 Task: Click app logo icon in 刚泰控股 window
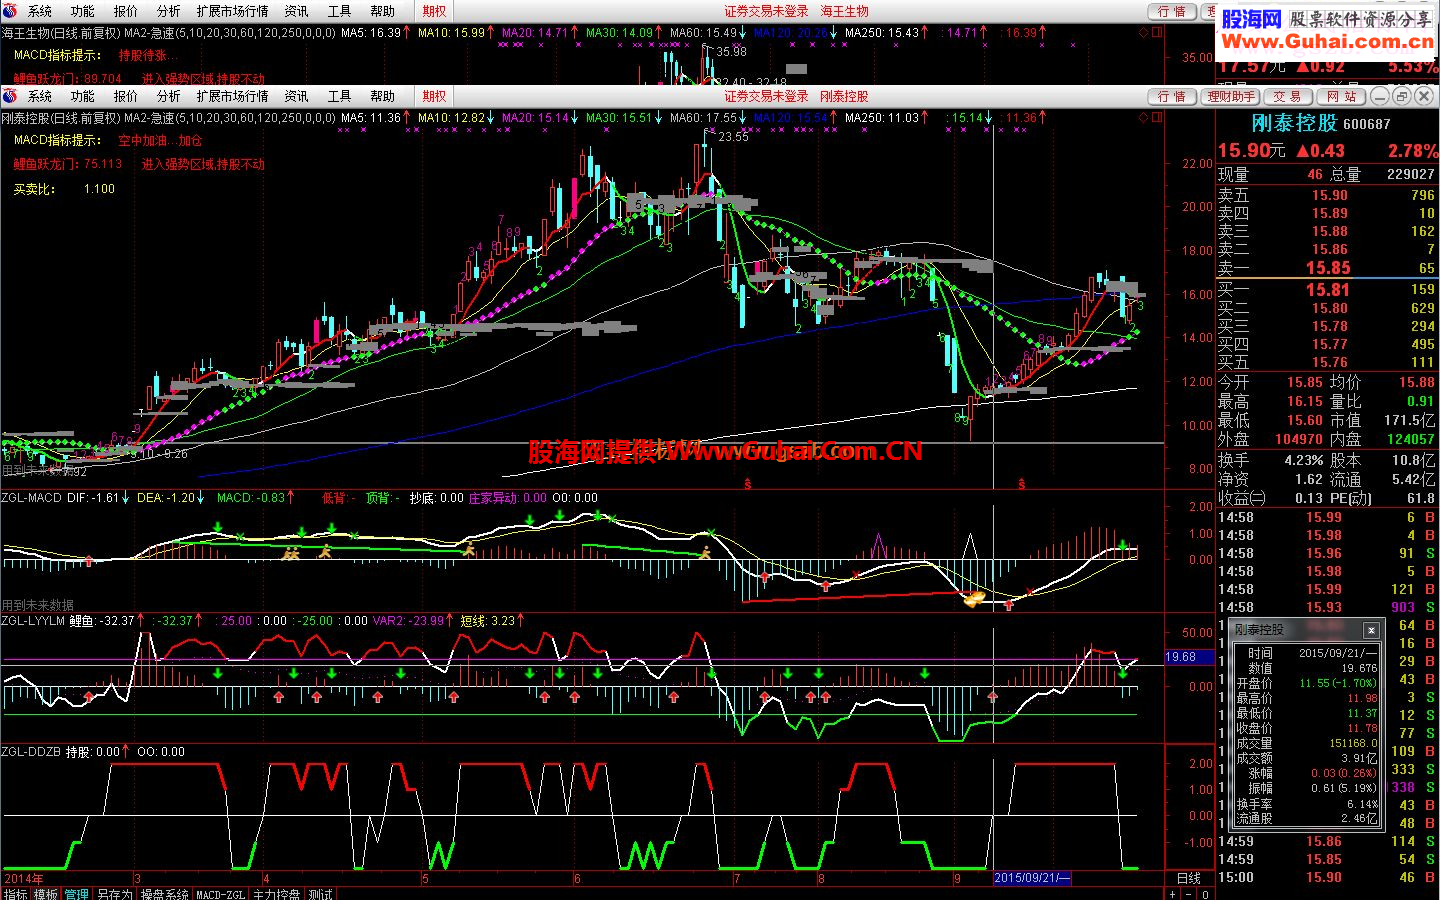click(10, 96)
